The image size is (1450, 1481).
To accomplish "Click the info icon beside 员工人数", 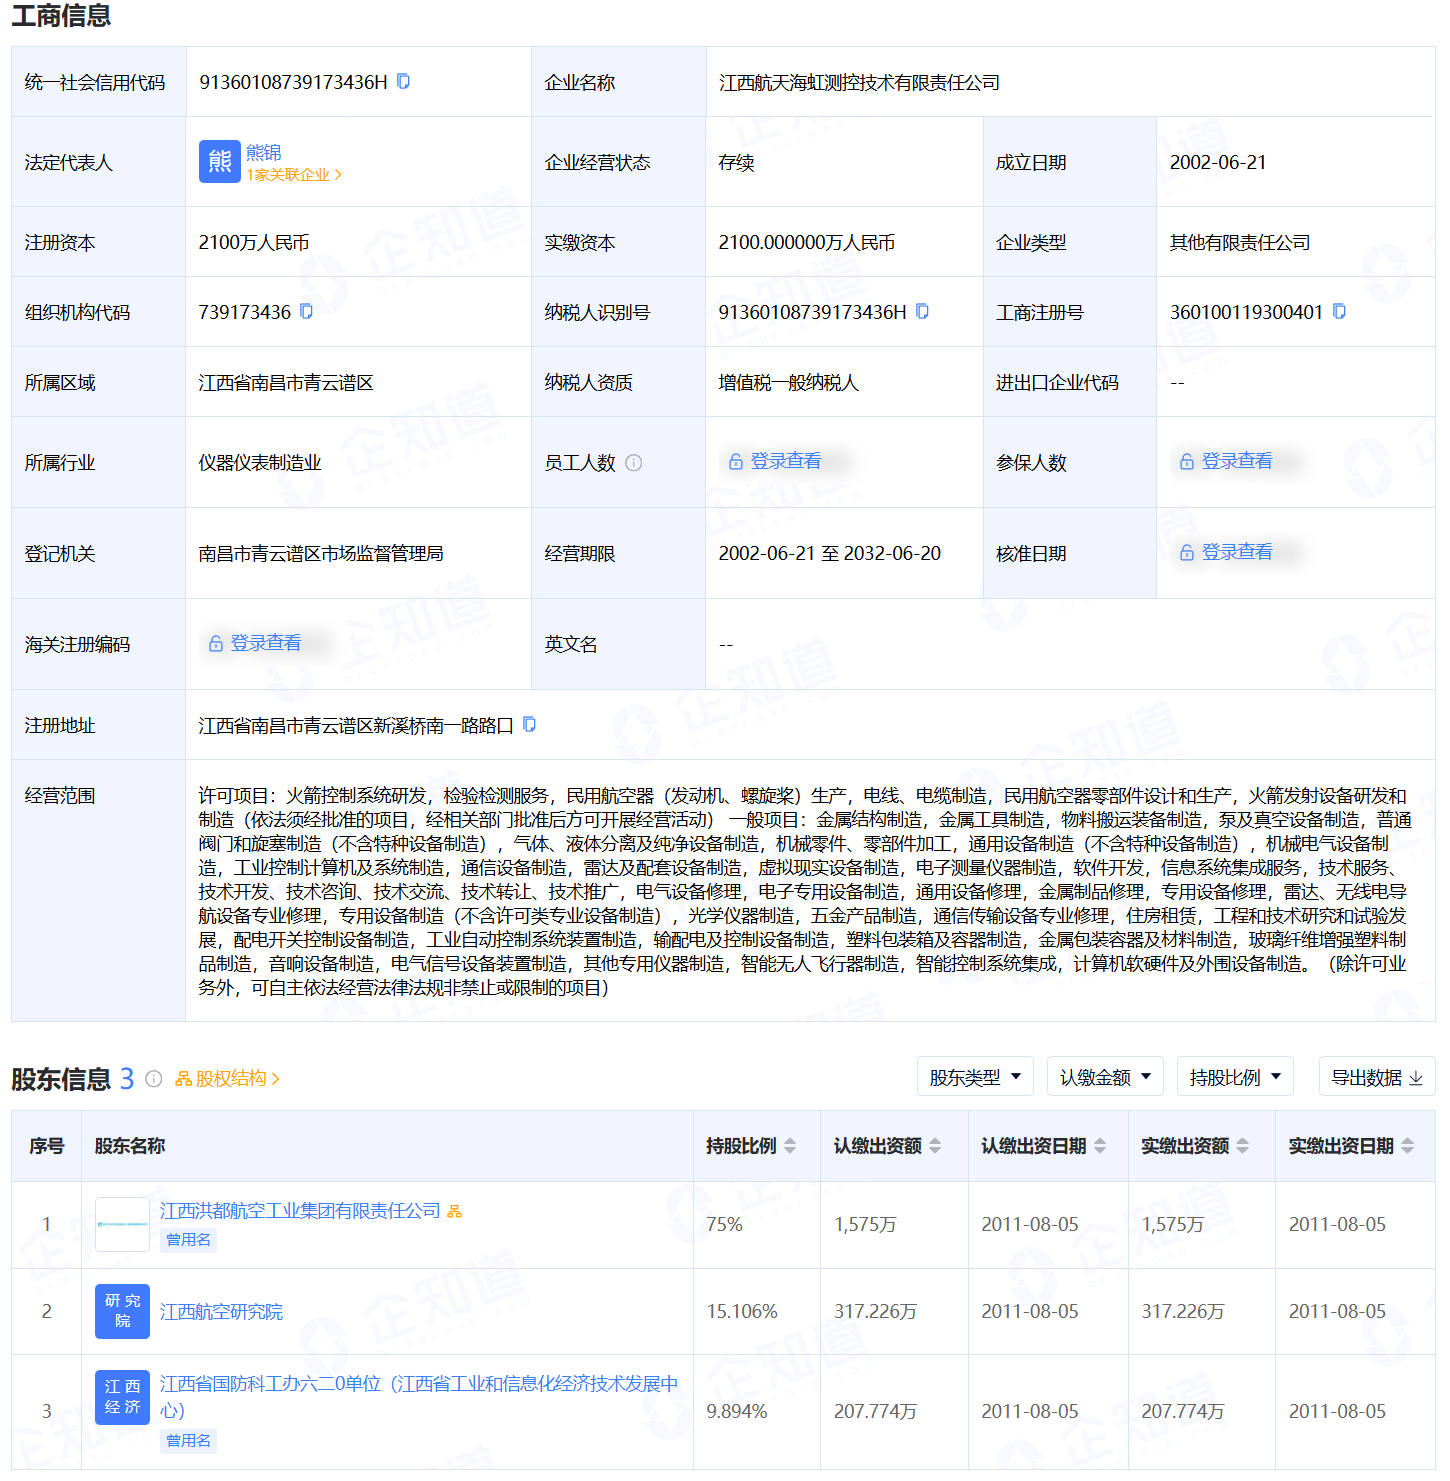I will click(x=634, y=463).
